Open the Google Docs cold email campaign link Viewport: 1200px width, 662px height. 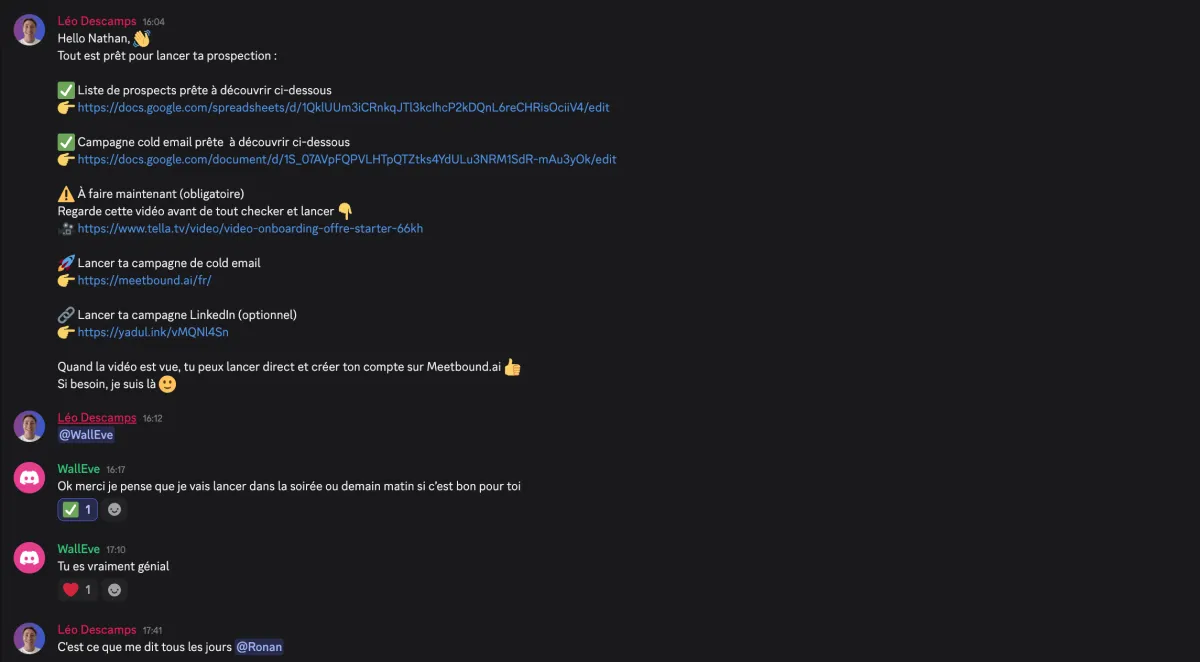coord(347,159)
